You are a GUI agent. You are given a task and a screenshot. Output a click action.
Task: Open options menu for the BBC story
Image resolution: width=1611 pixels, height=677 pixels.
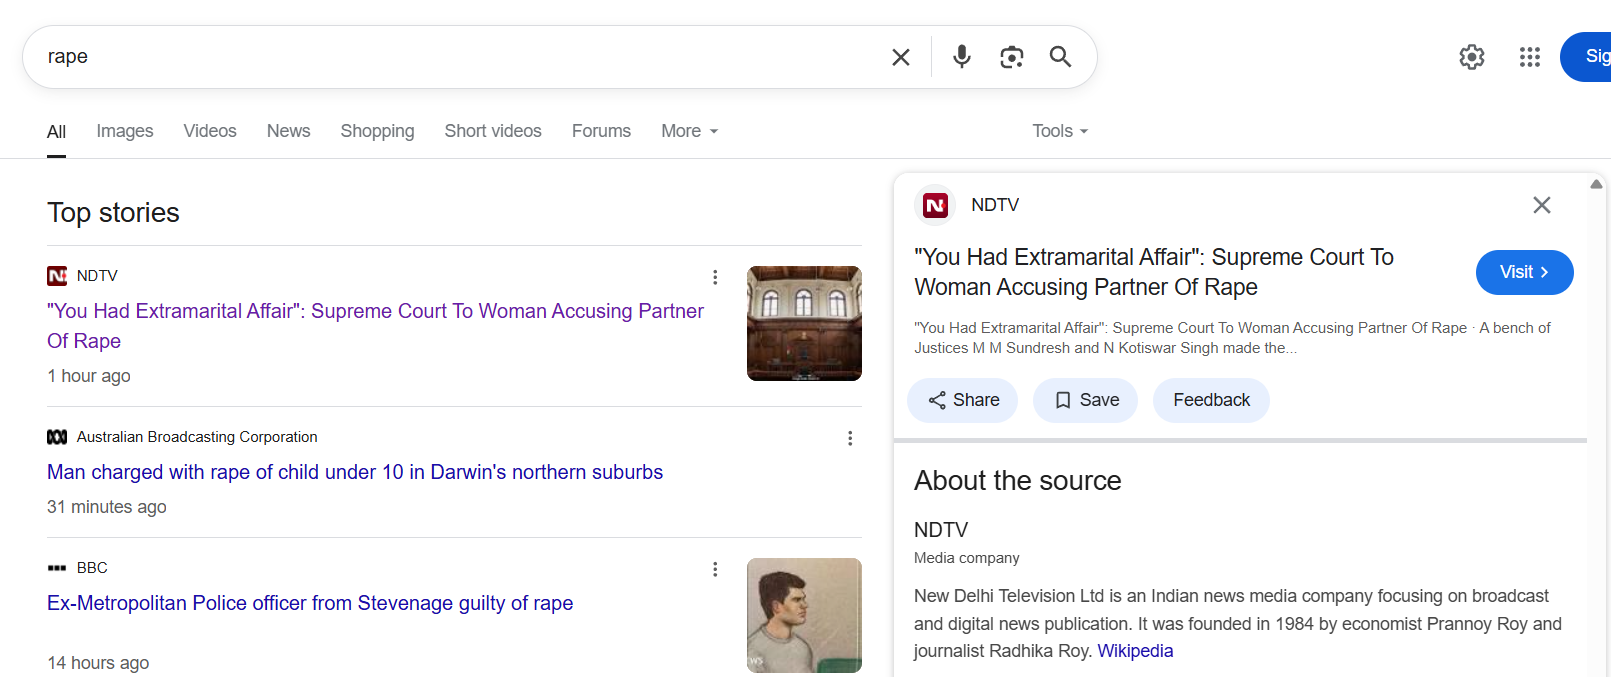coord(715,569)
